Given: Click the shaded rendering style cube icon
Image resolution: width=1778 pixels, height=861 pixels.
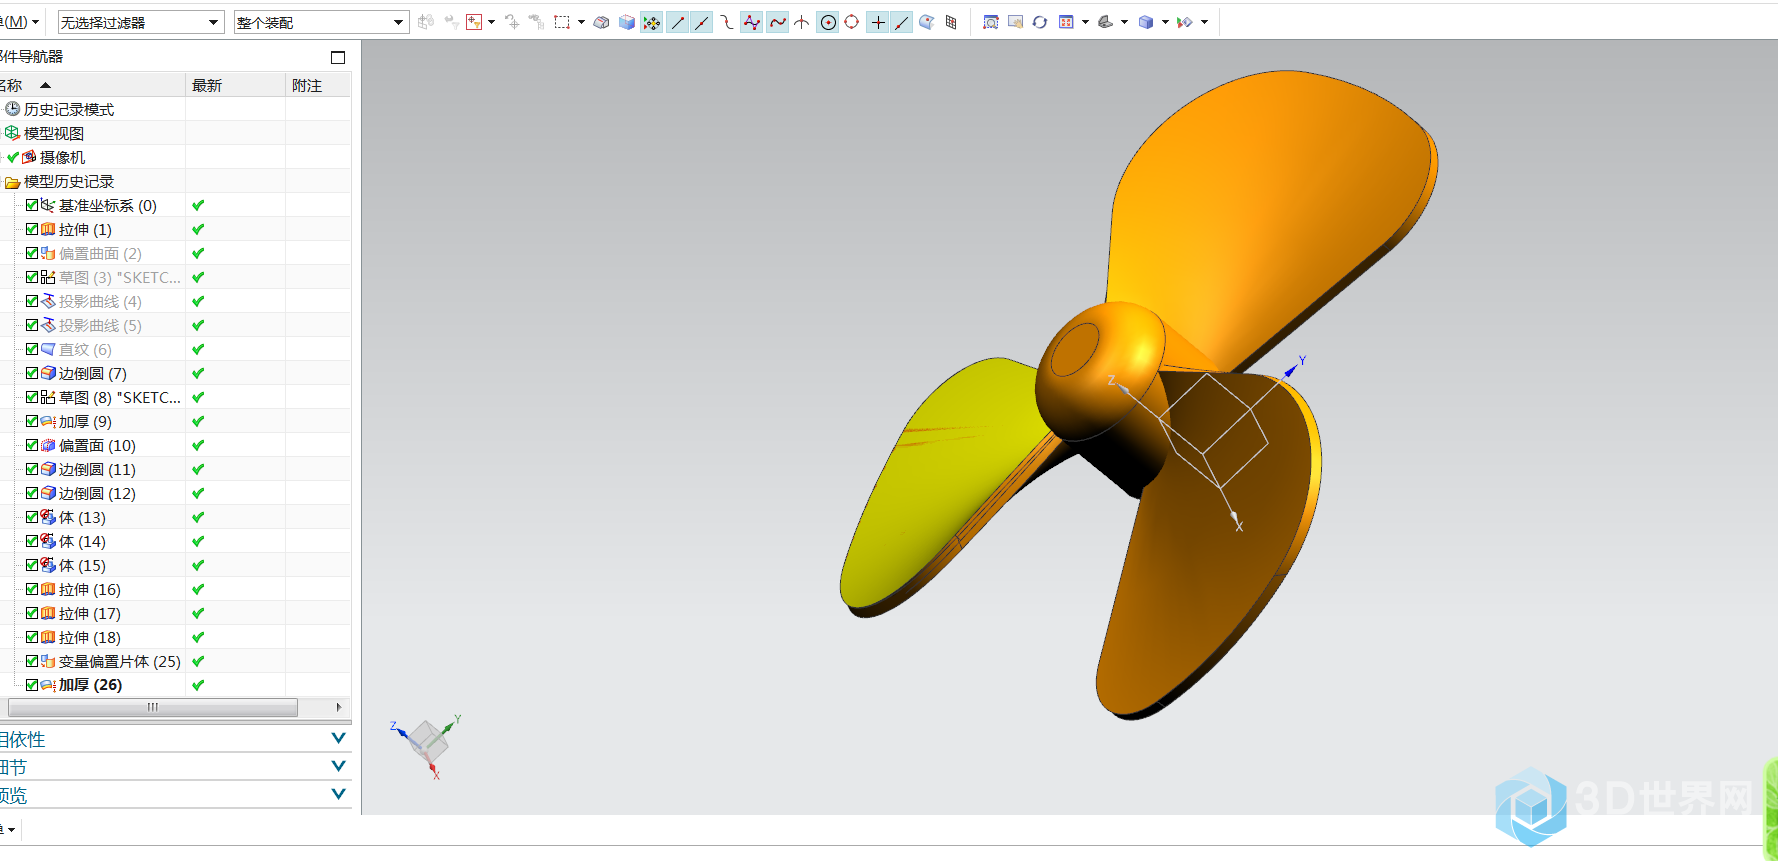Looking at the screenshot, I should click(1146, 22).
